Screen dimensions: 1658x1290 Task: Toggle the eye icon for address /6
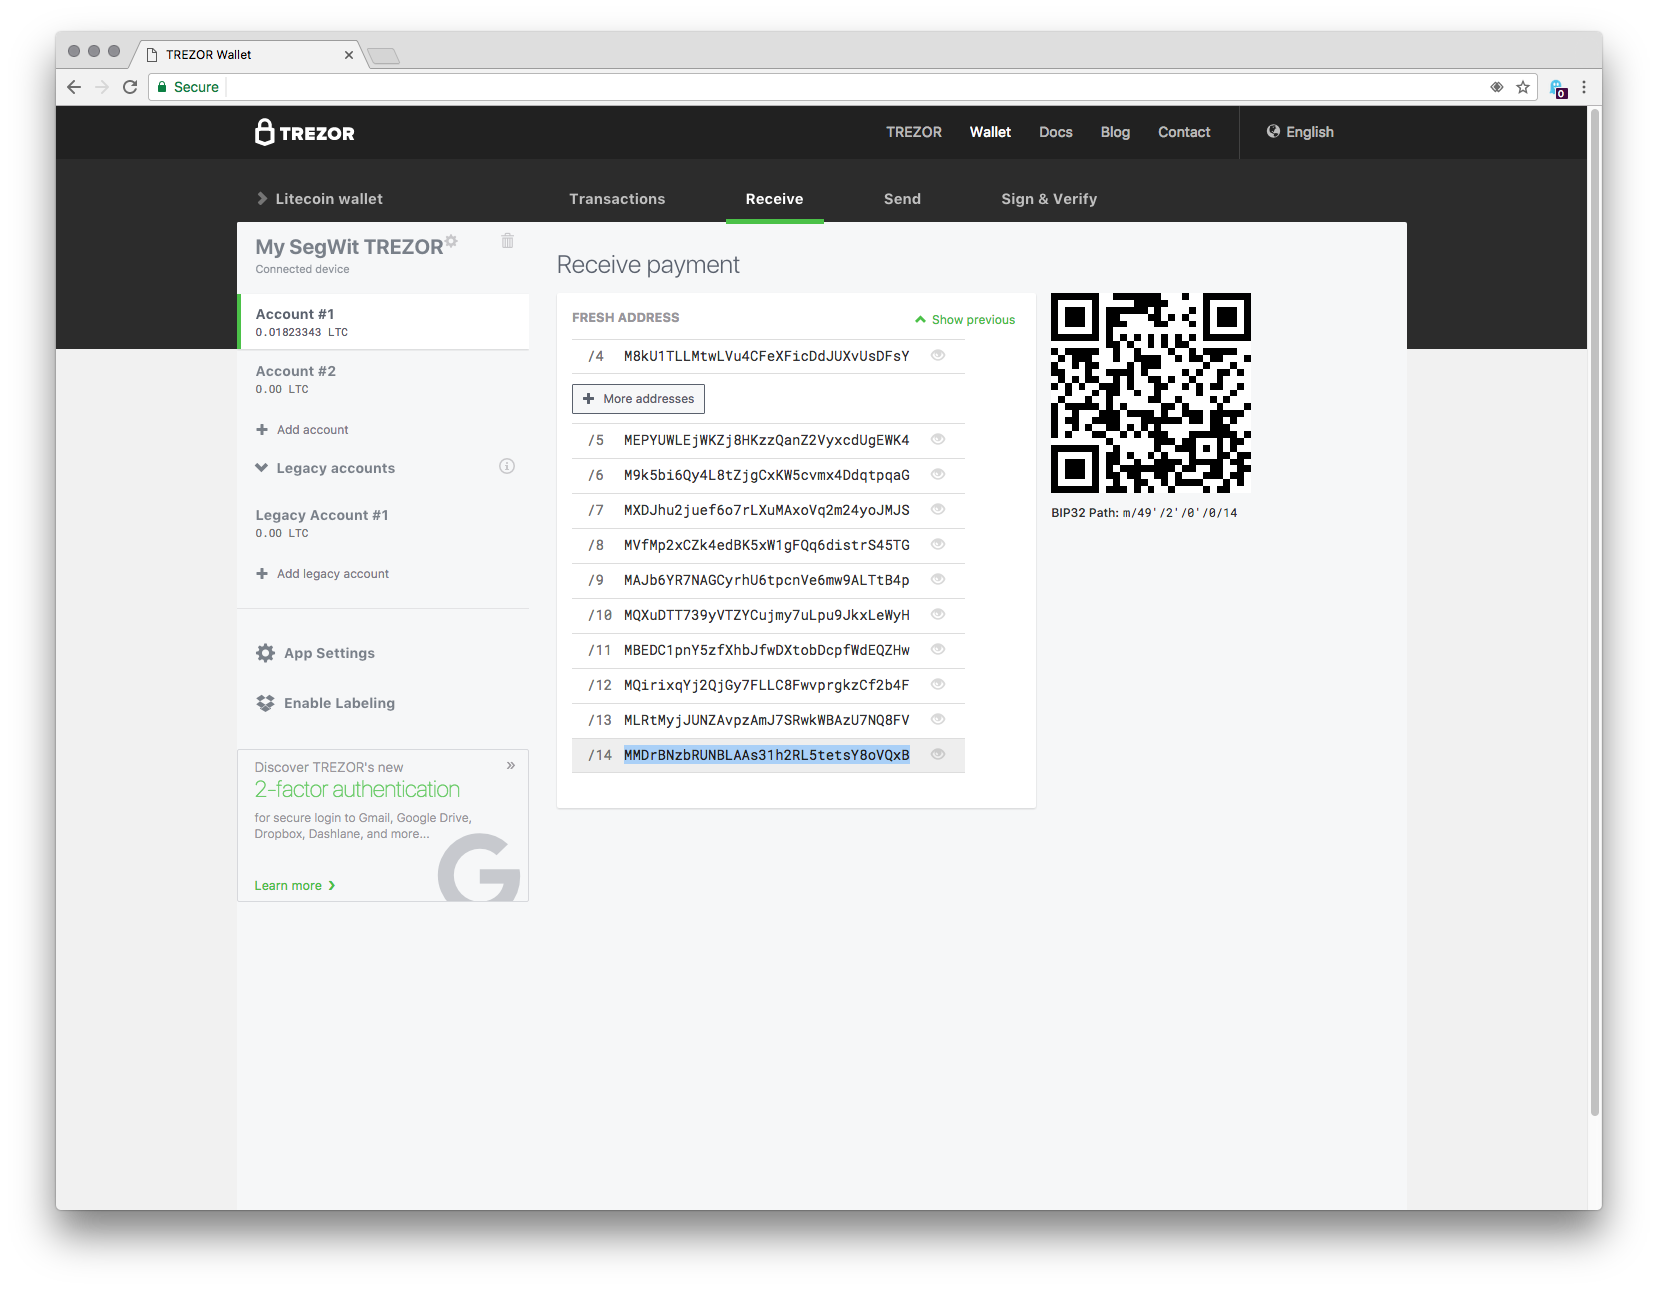938,474
